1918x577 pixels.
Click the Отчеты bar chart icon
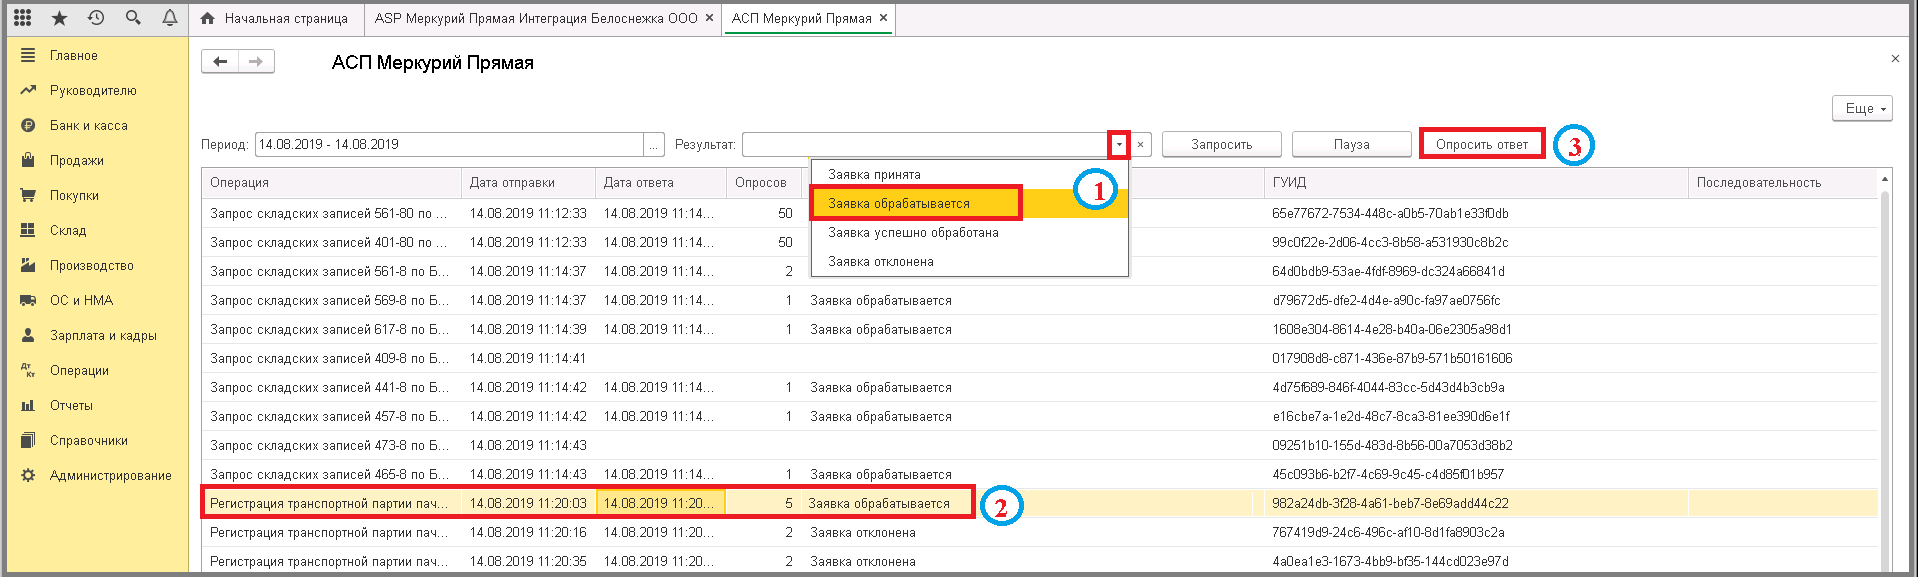[x=28, y=405]
